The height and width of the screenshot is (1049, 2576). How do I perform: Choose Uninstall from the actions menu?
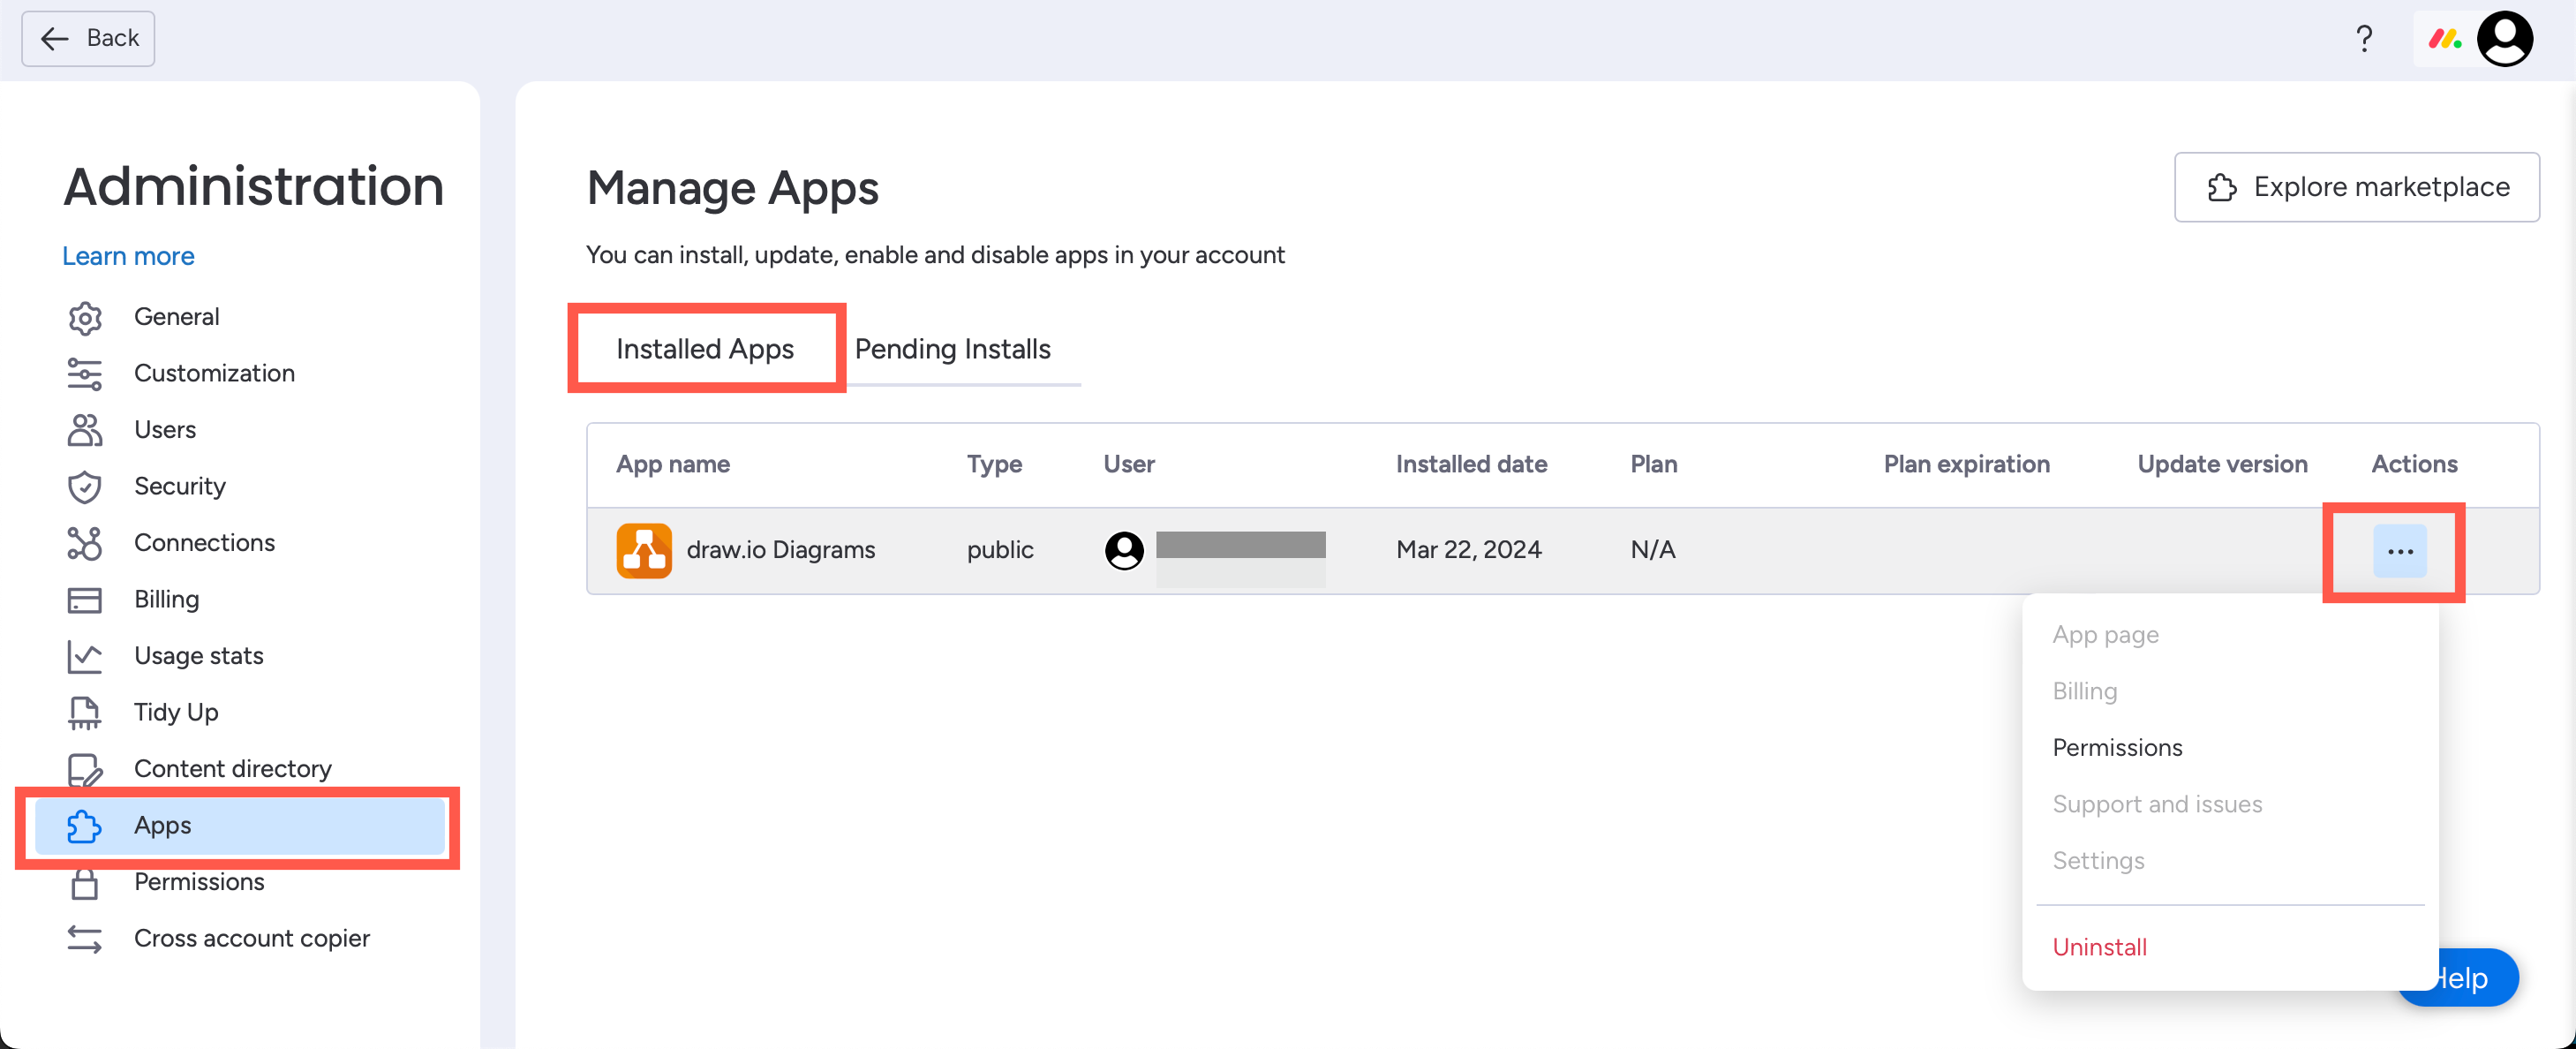[x=2099, y=947]
